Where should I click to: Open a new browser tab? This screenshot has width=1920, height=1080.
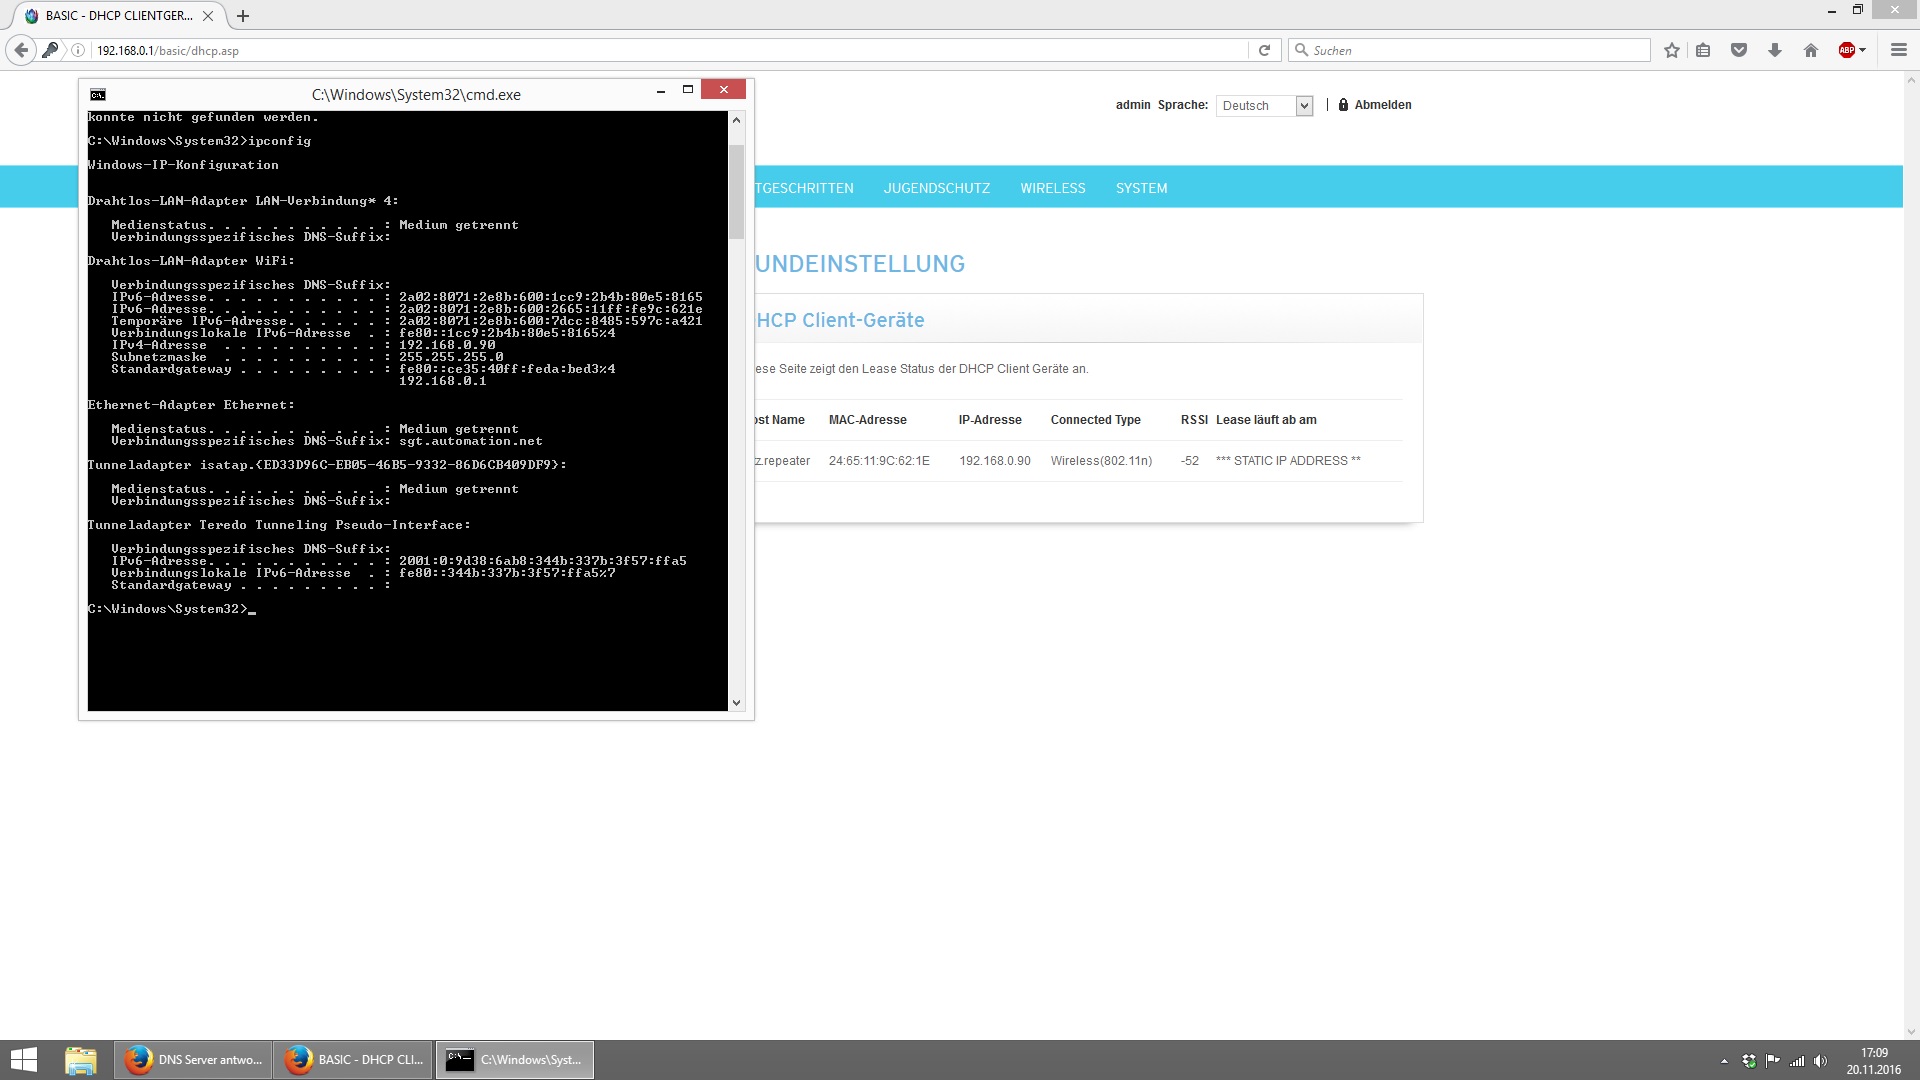pos(243,16)
